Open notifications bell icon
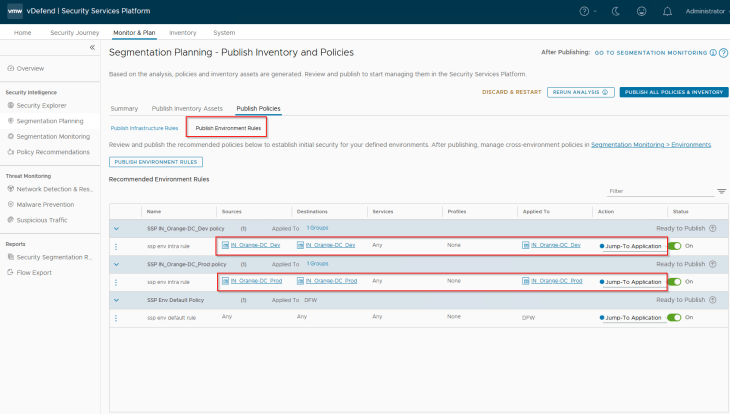 pos(667,11)
